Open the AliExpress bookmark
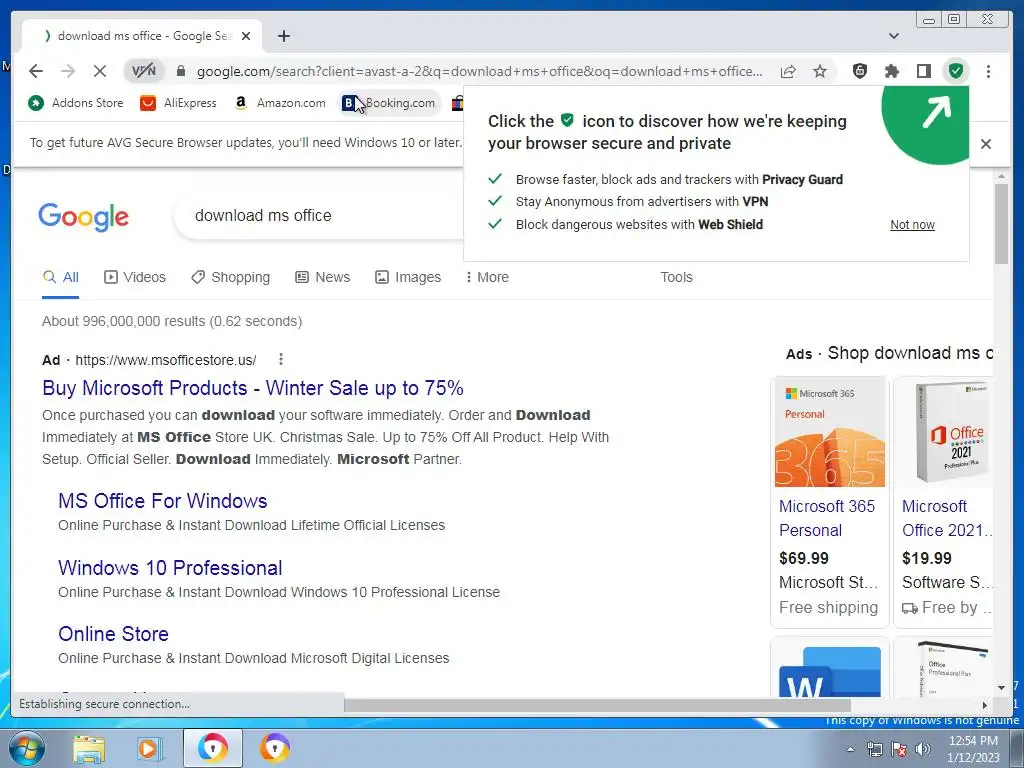Screen dimensions: 1024x768 [178, 103]
